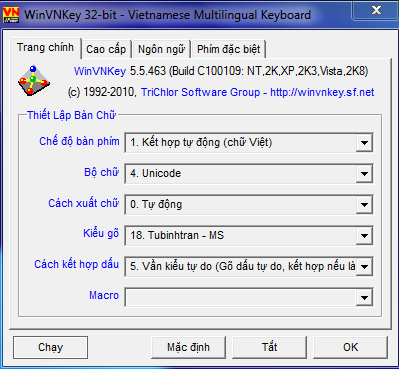This screenshot has width=399, height=369.
Task: Switch to the Cao cấp tab
Action: pyautogui.click(x=106, y=49)
